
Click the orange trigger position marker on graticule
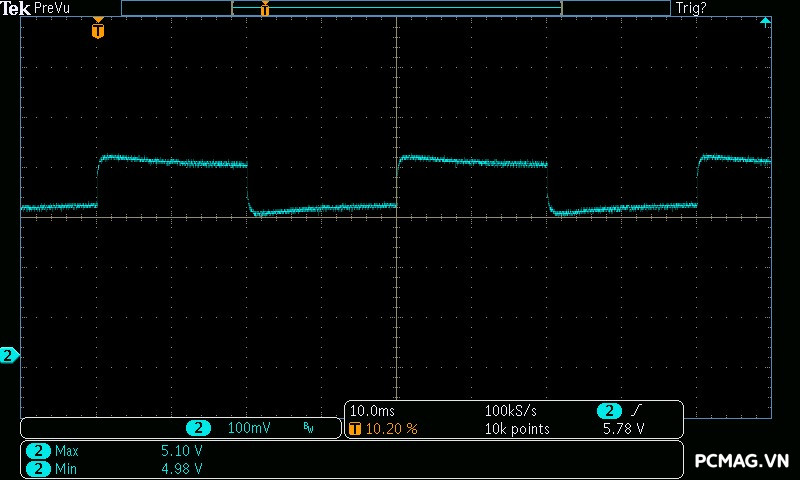97,30
